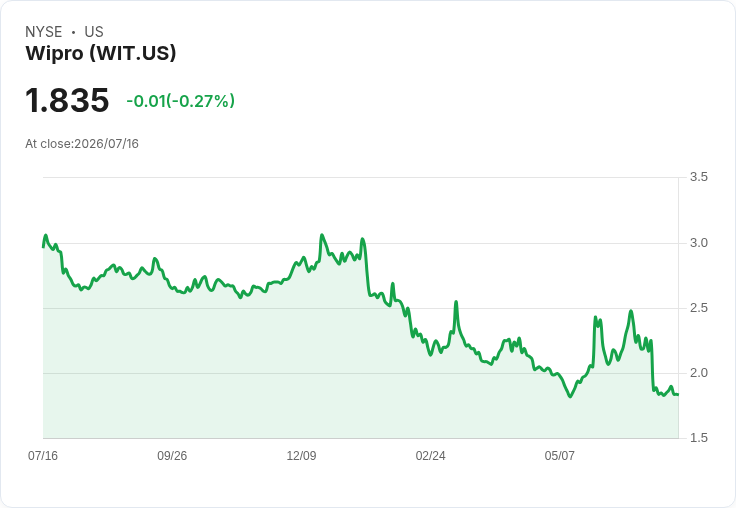Select the 12/09 date on x-axis
The height and width of the screenshot is (508, 736).
(301, 455)
